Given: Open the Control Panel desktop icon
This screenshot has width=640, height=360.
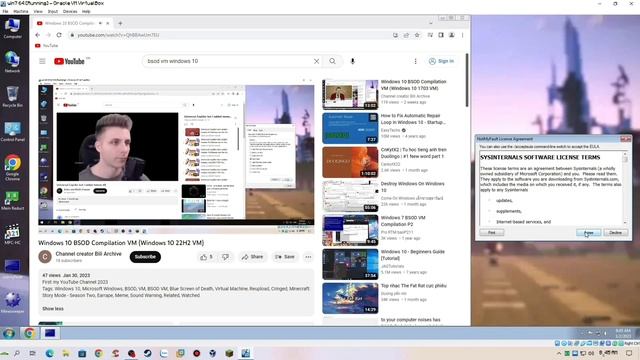Looking at the screenshot, I should 12,131.
